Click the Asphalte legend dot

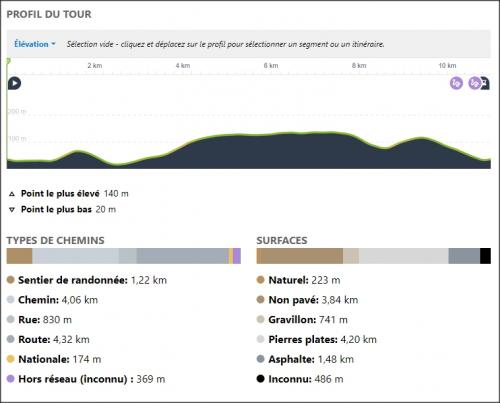pos(261,359)
